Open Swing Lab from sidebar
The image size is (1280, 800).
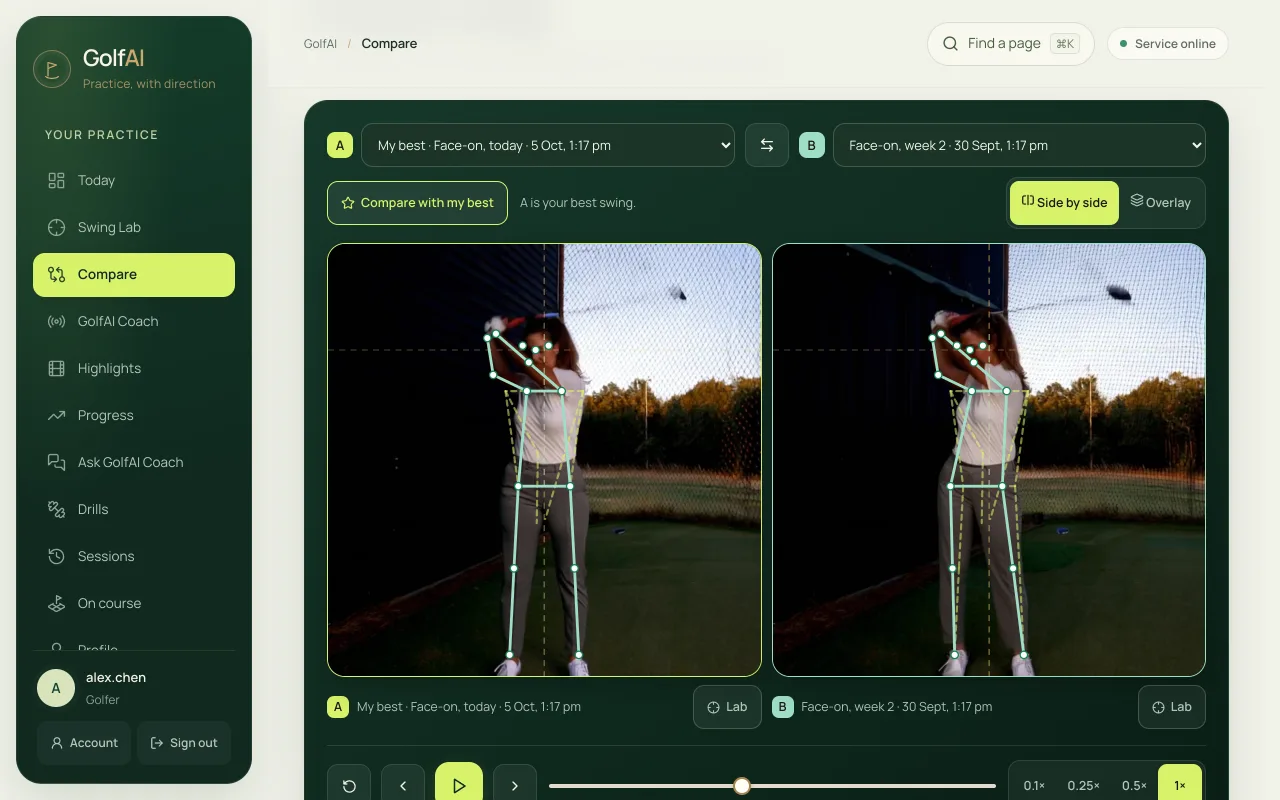point(134,228)
